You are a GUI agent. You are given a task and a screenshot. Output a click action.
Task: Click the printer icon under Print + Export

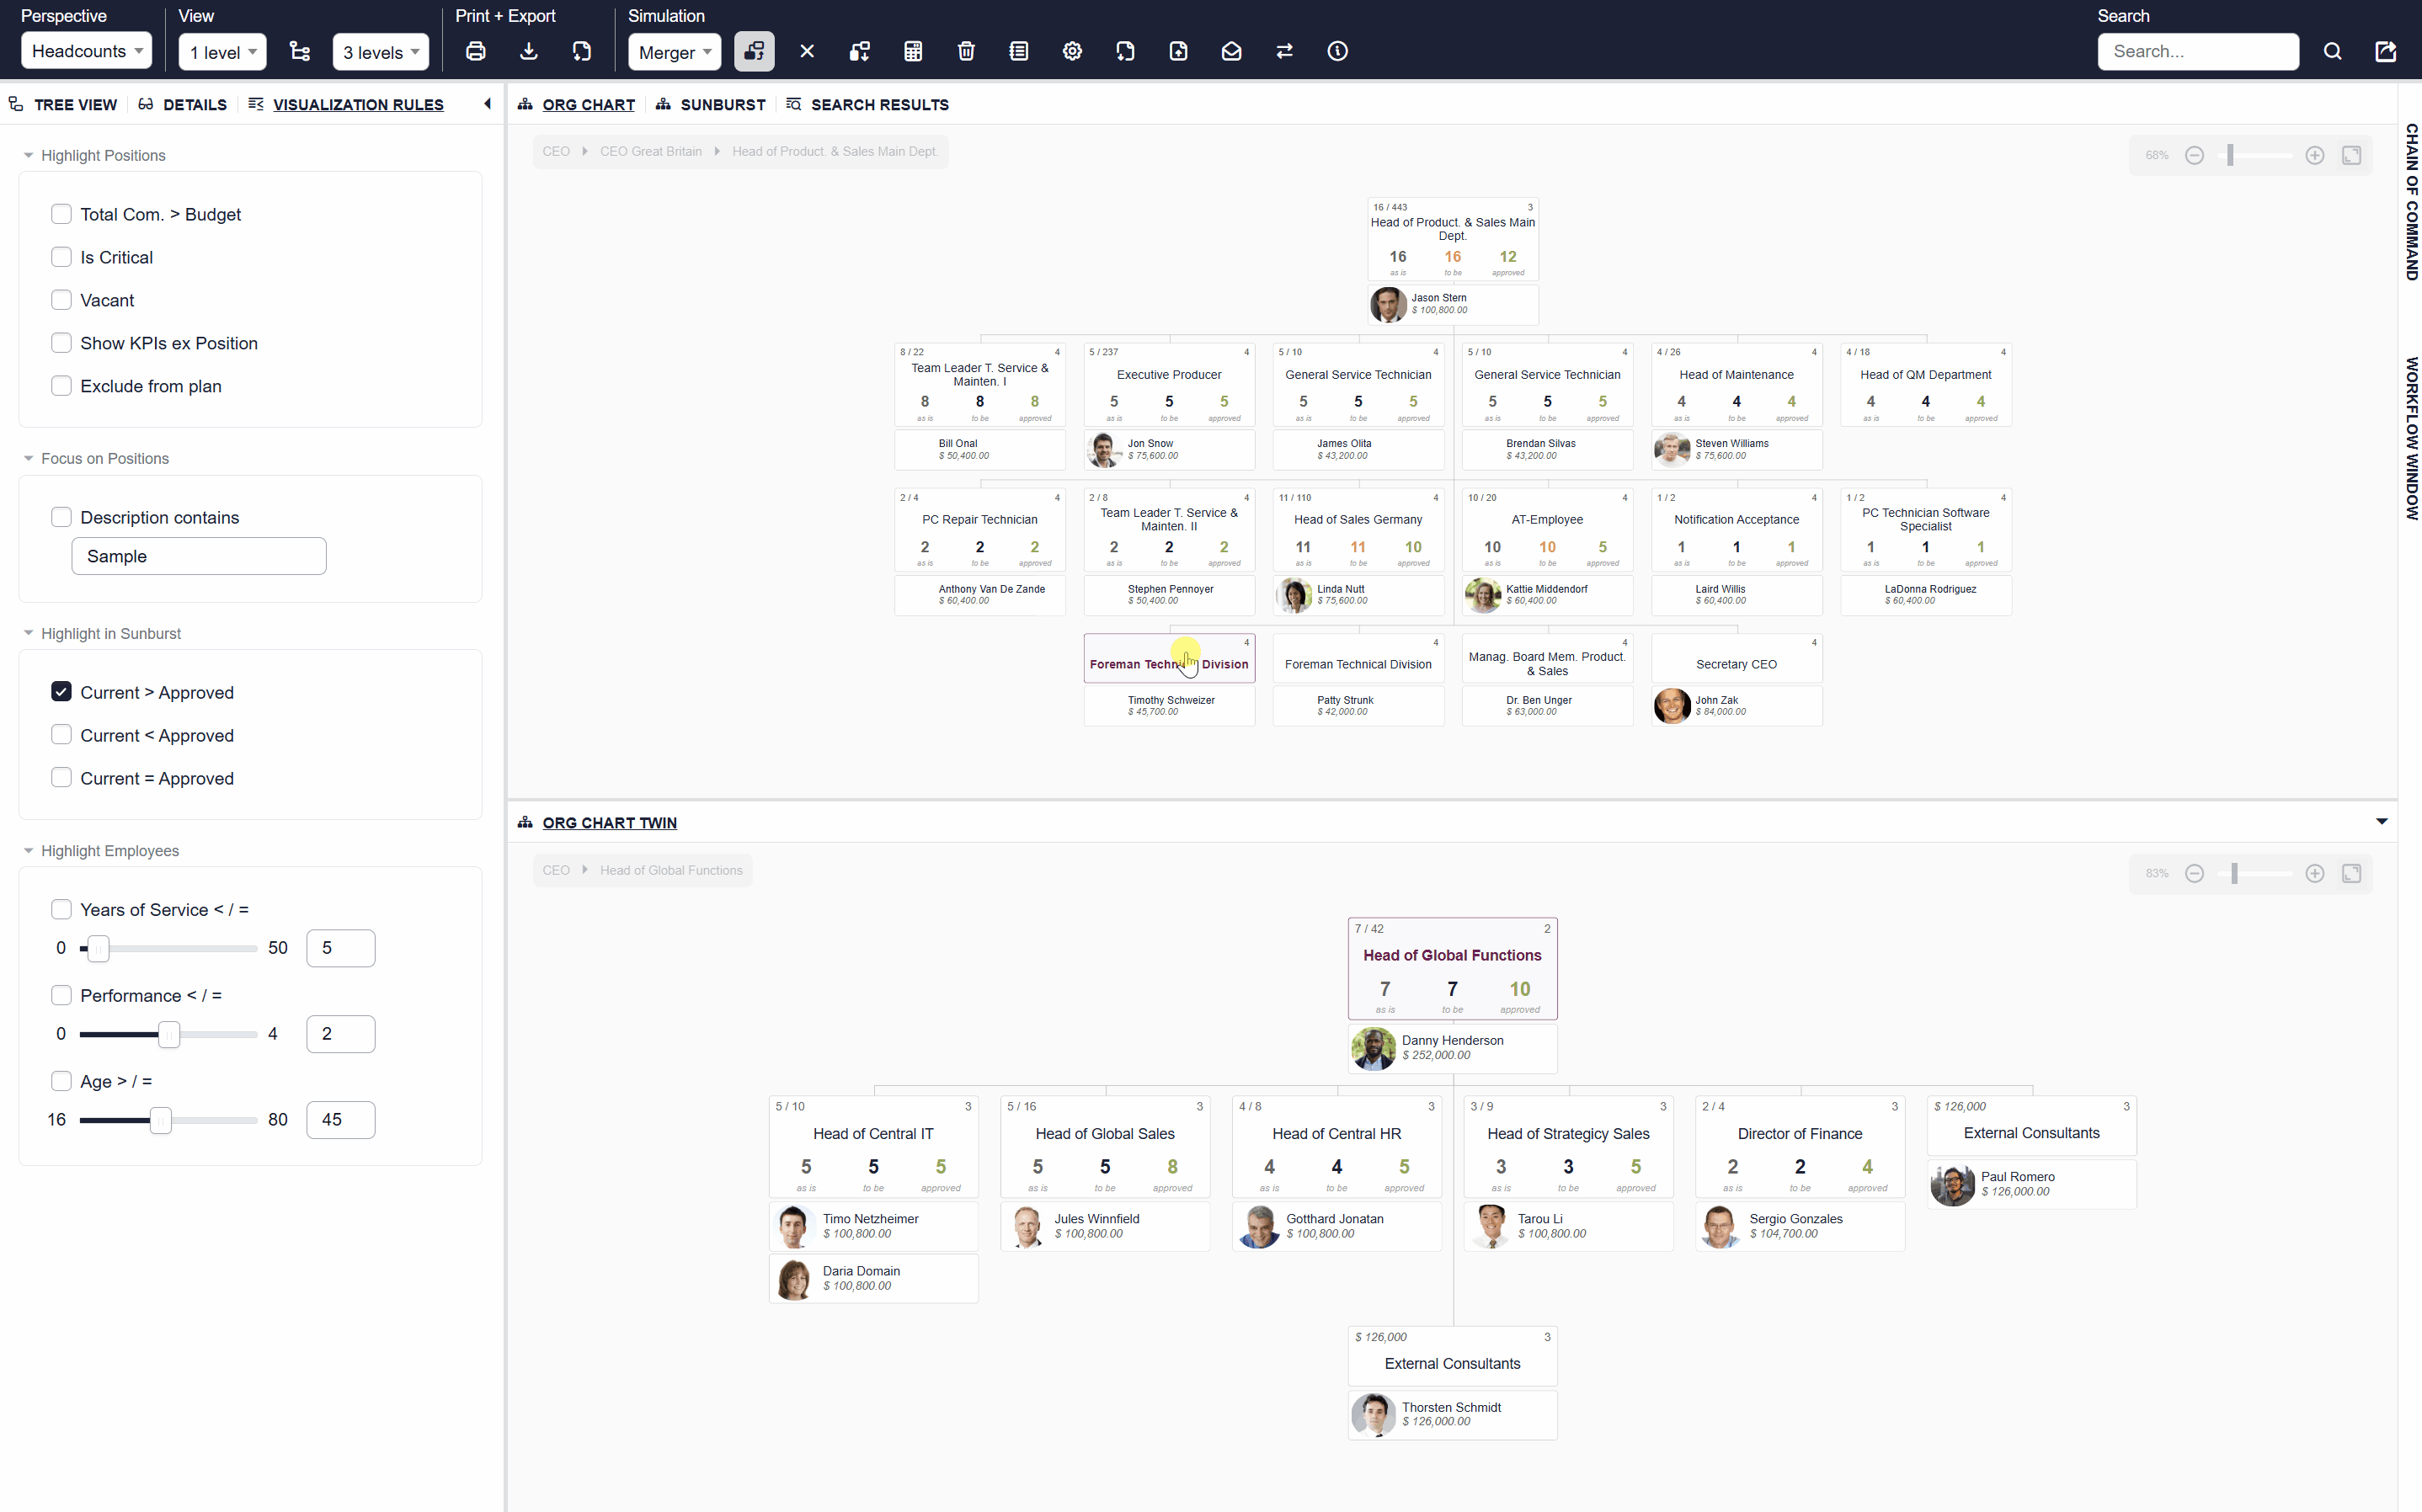click(x=476, y=52)
